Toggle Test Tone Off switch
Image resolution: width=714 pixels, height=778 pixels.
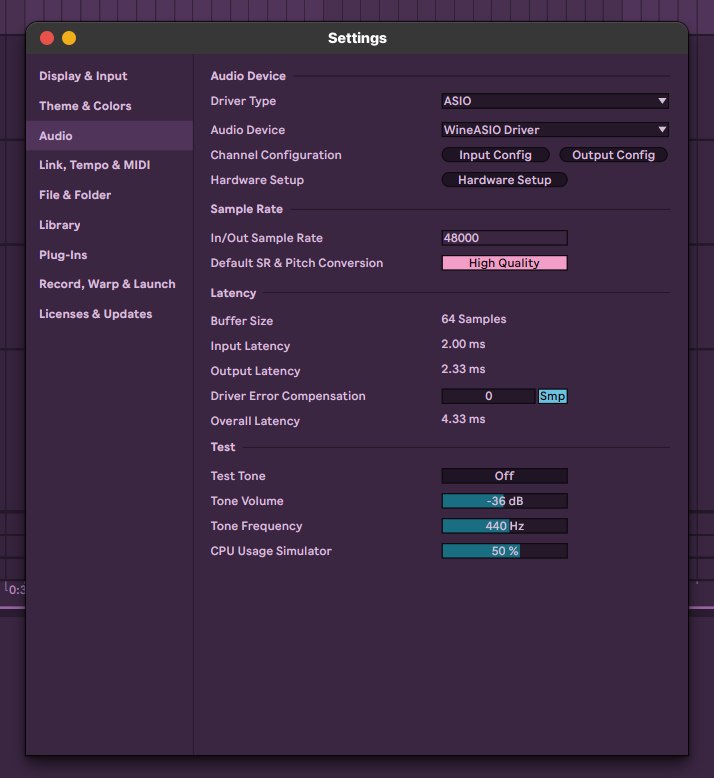(504, 476)
